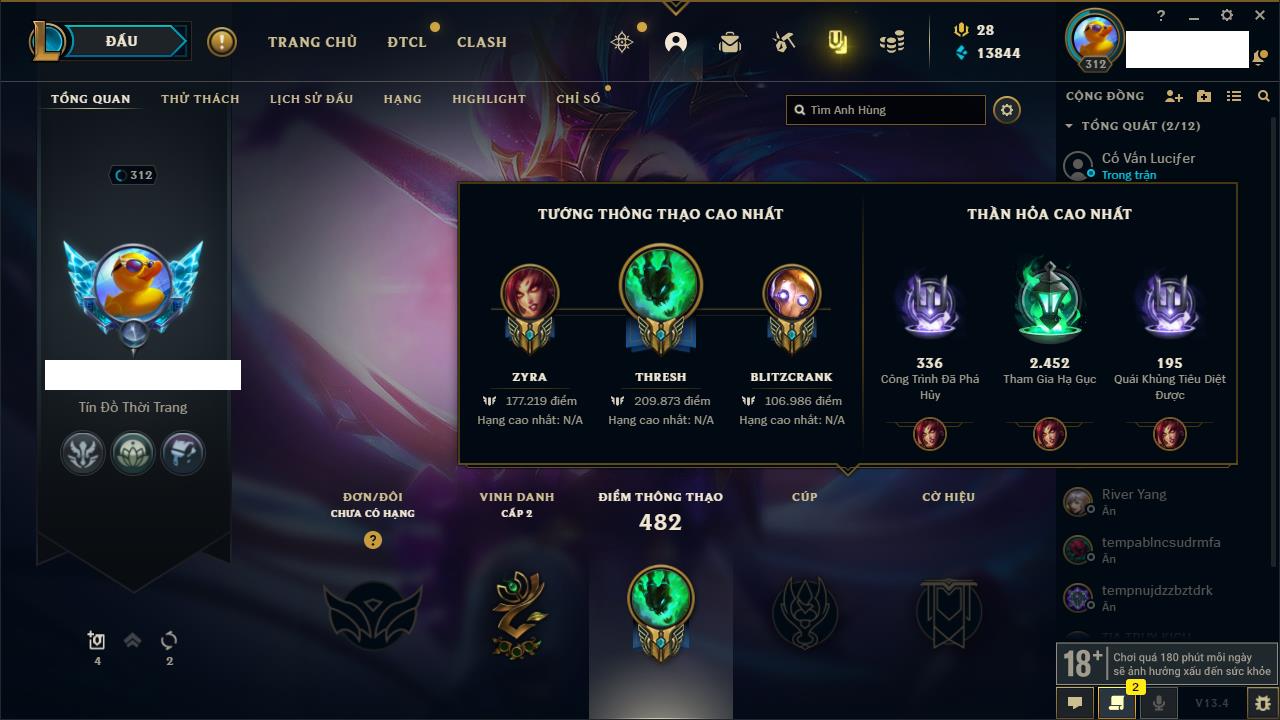Open the yellow mission alert icon
The image size is (1280, 720).
pos(222,42)
